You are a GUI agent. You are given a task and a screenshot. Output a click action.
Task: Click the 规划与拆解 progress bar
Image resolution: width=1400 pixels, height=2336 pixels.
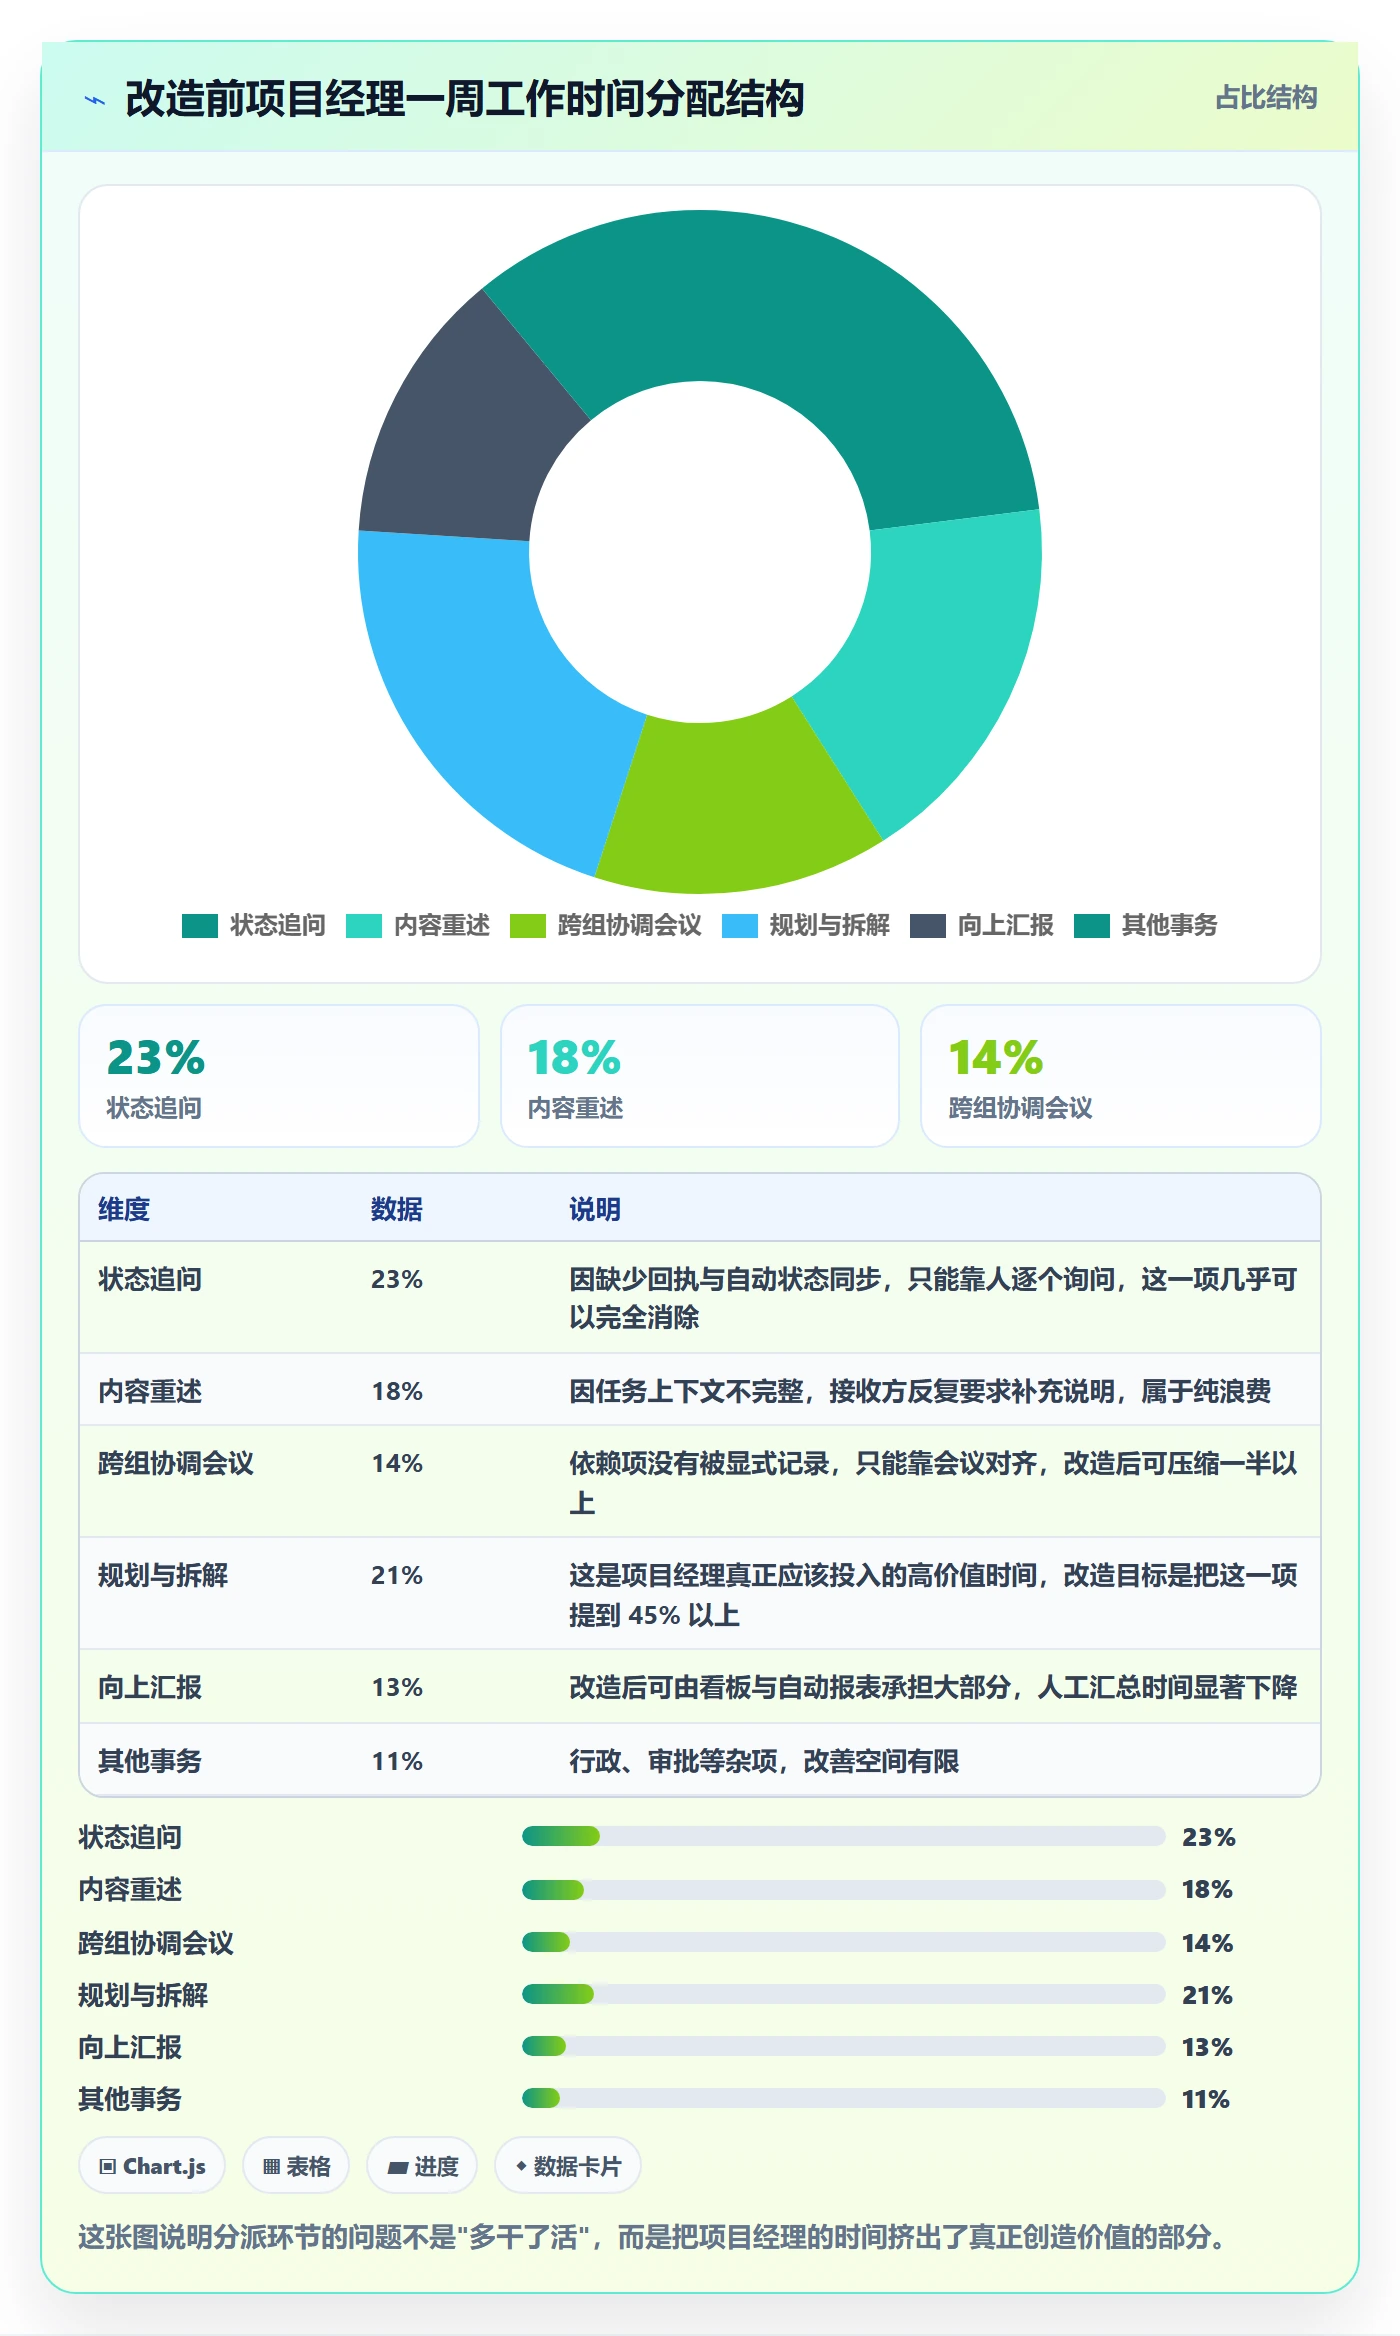(x=844, y=1994)
